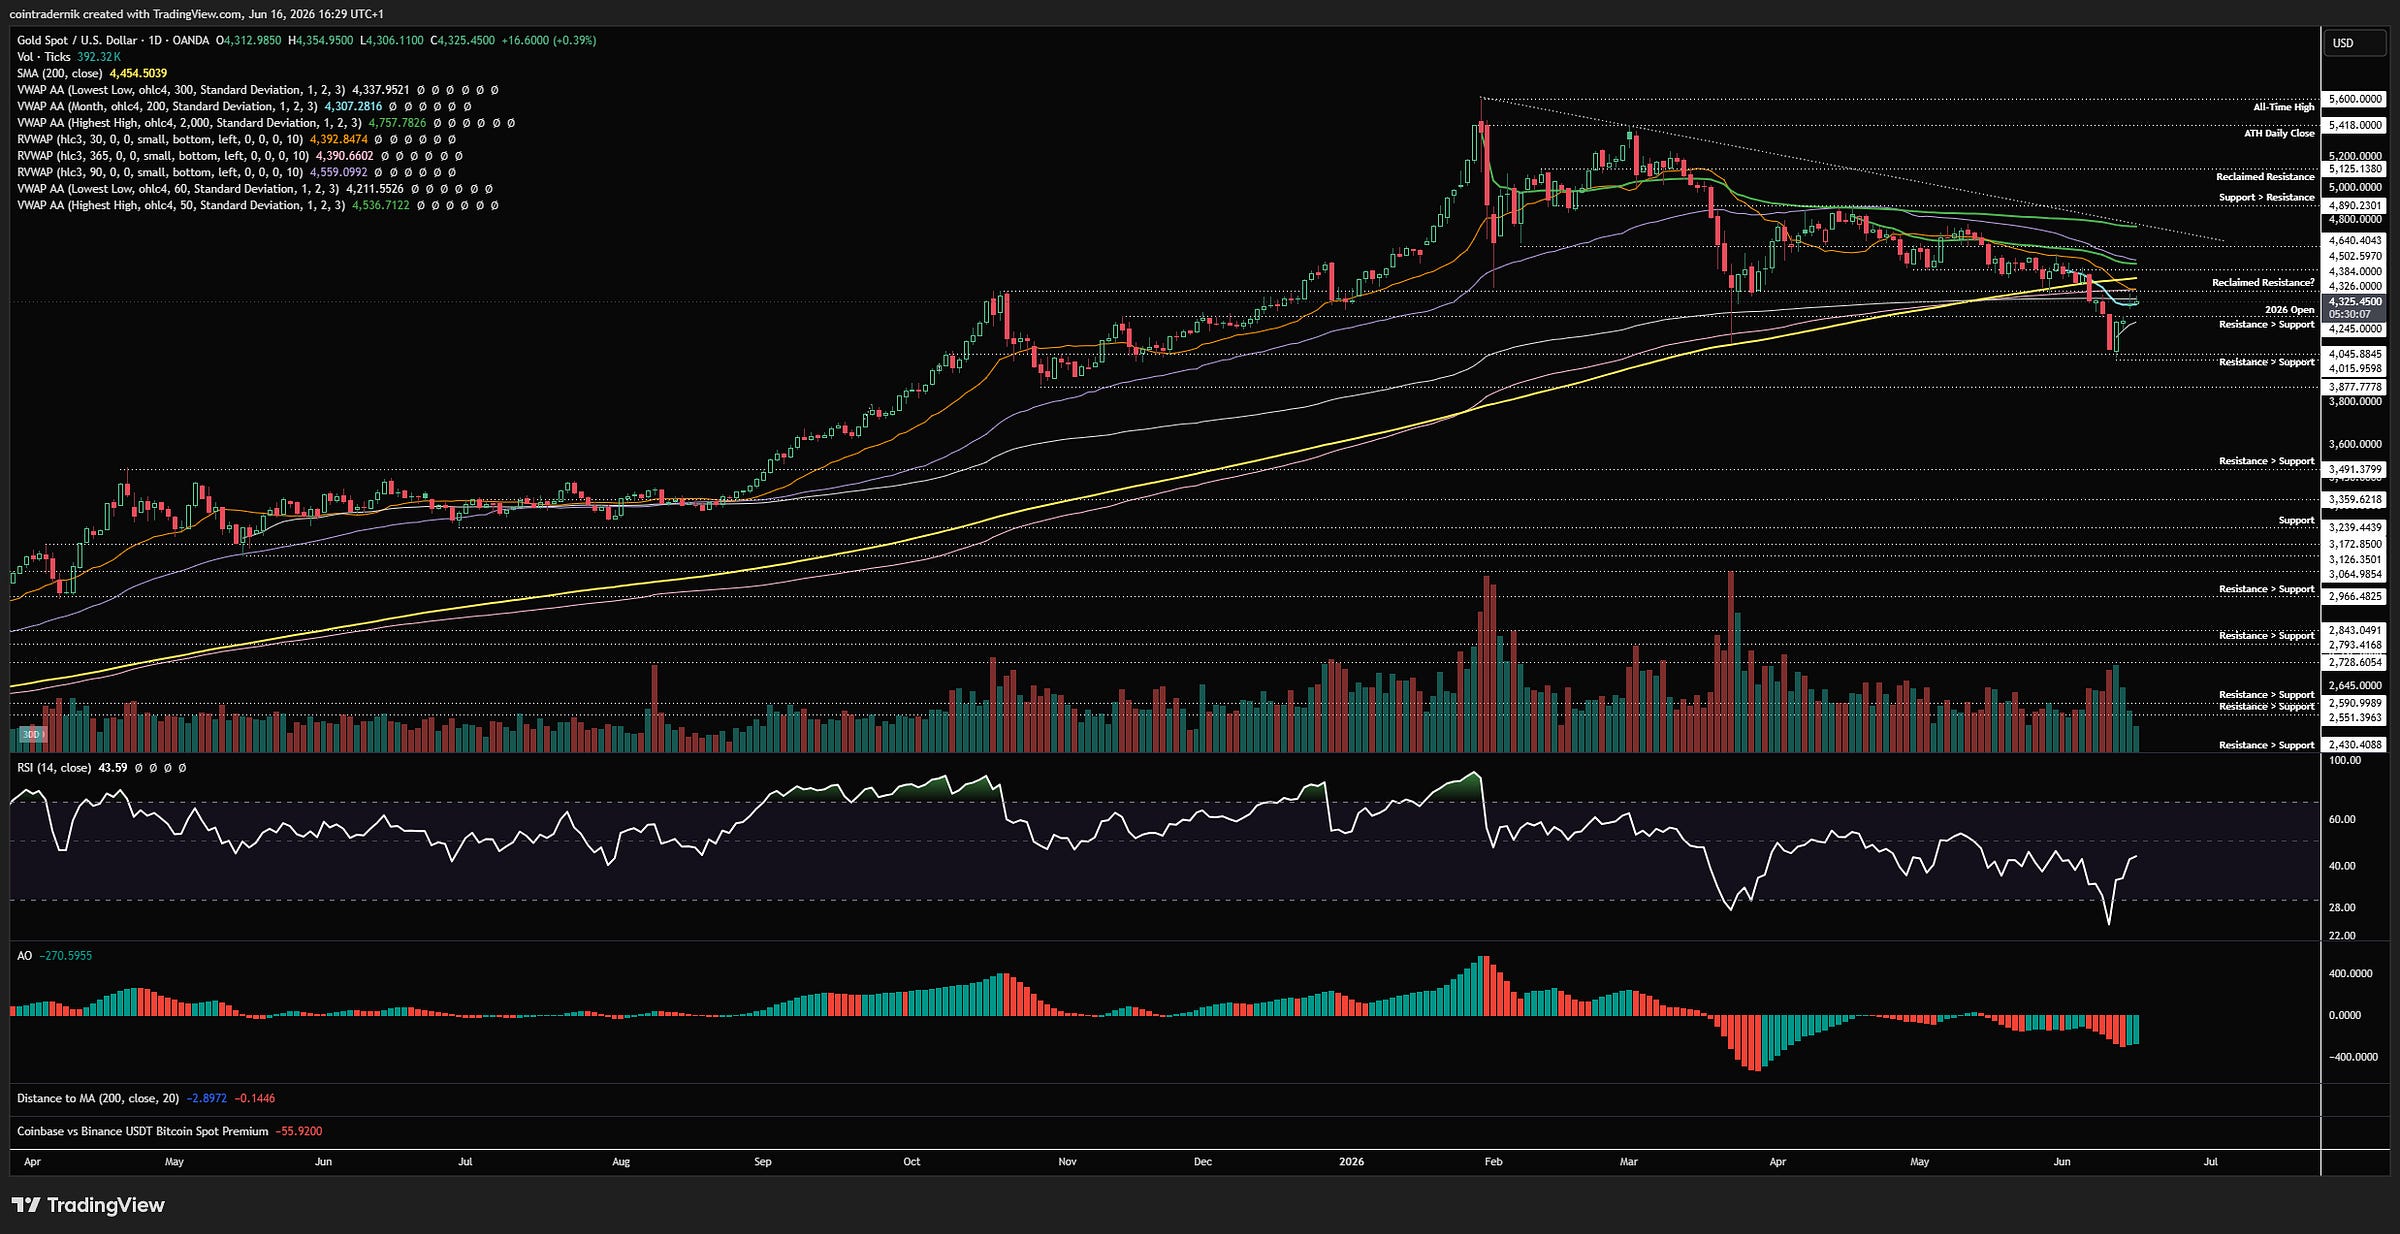Click the Coinbase vs Binance Spot Premium title
2400x1234 pixels.
pos(143,1131)
